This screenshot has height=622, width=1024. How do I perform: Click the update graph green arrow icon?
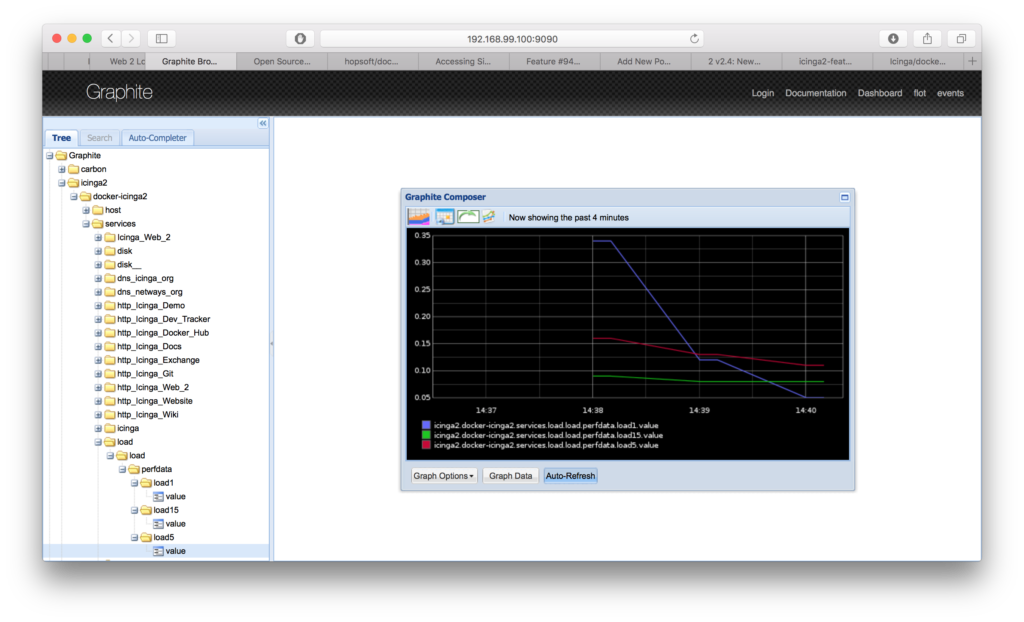468,217
